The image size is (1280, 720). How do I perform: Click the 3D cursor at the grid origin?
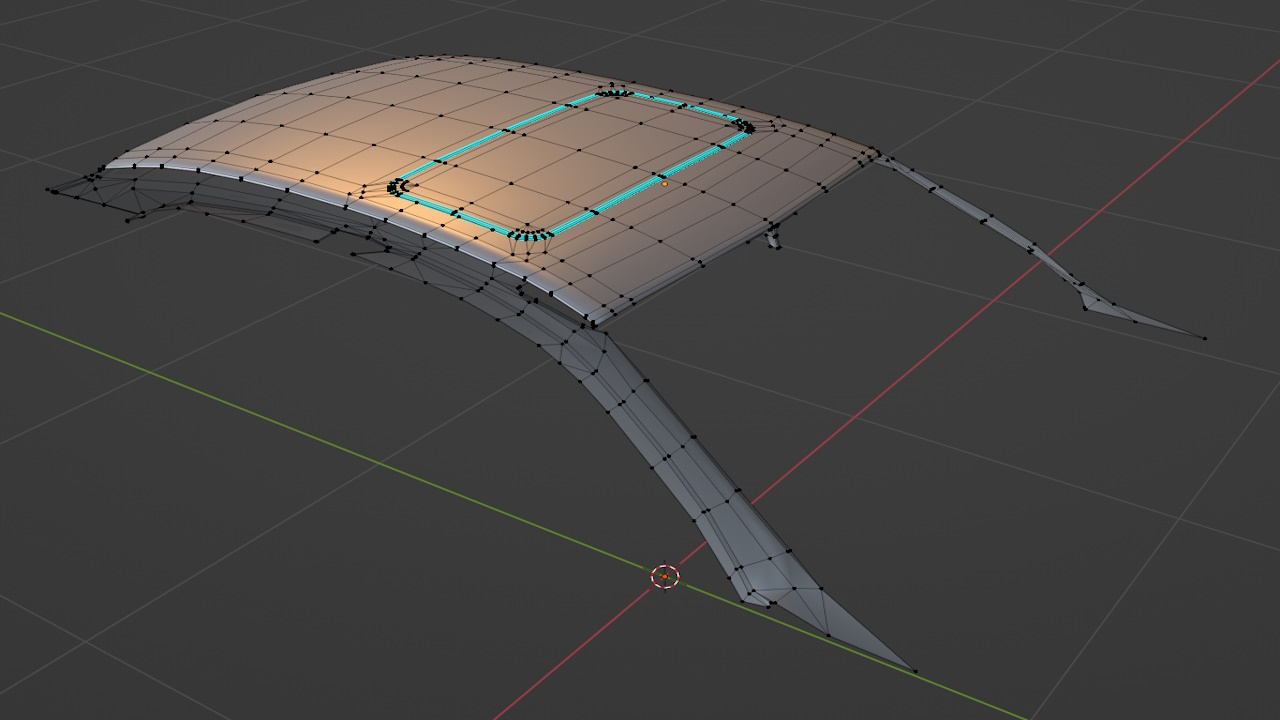pos(665,576)
